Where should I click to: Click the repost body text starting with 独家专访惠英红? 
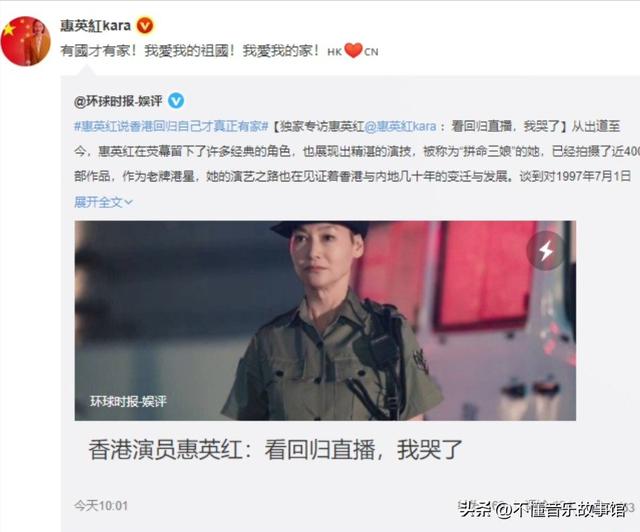click(x=353, y=151)
